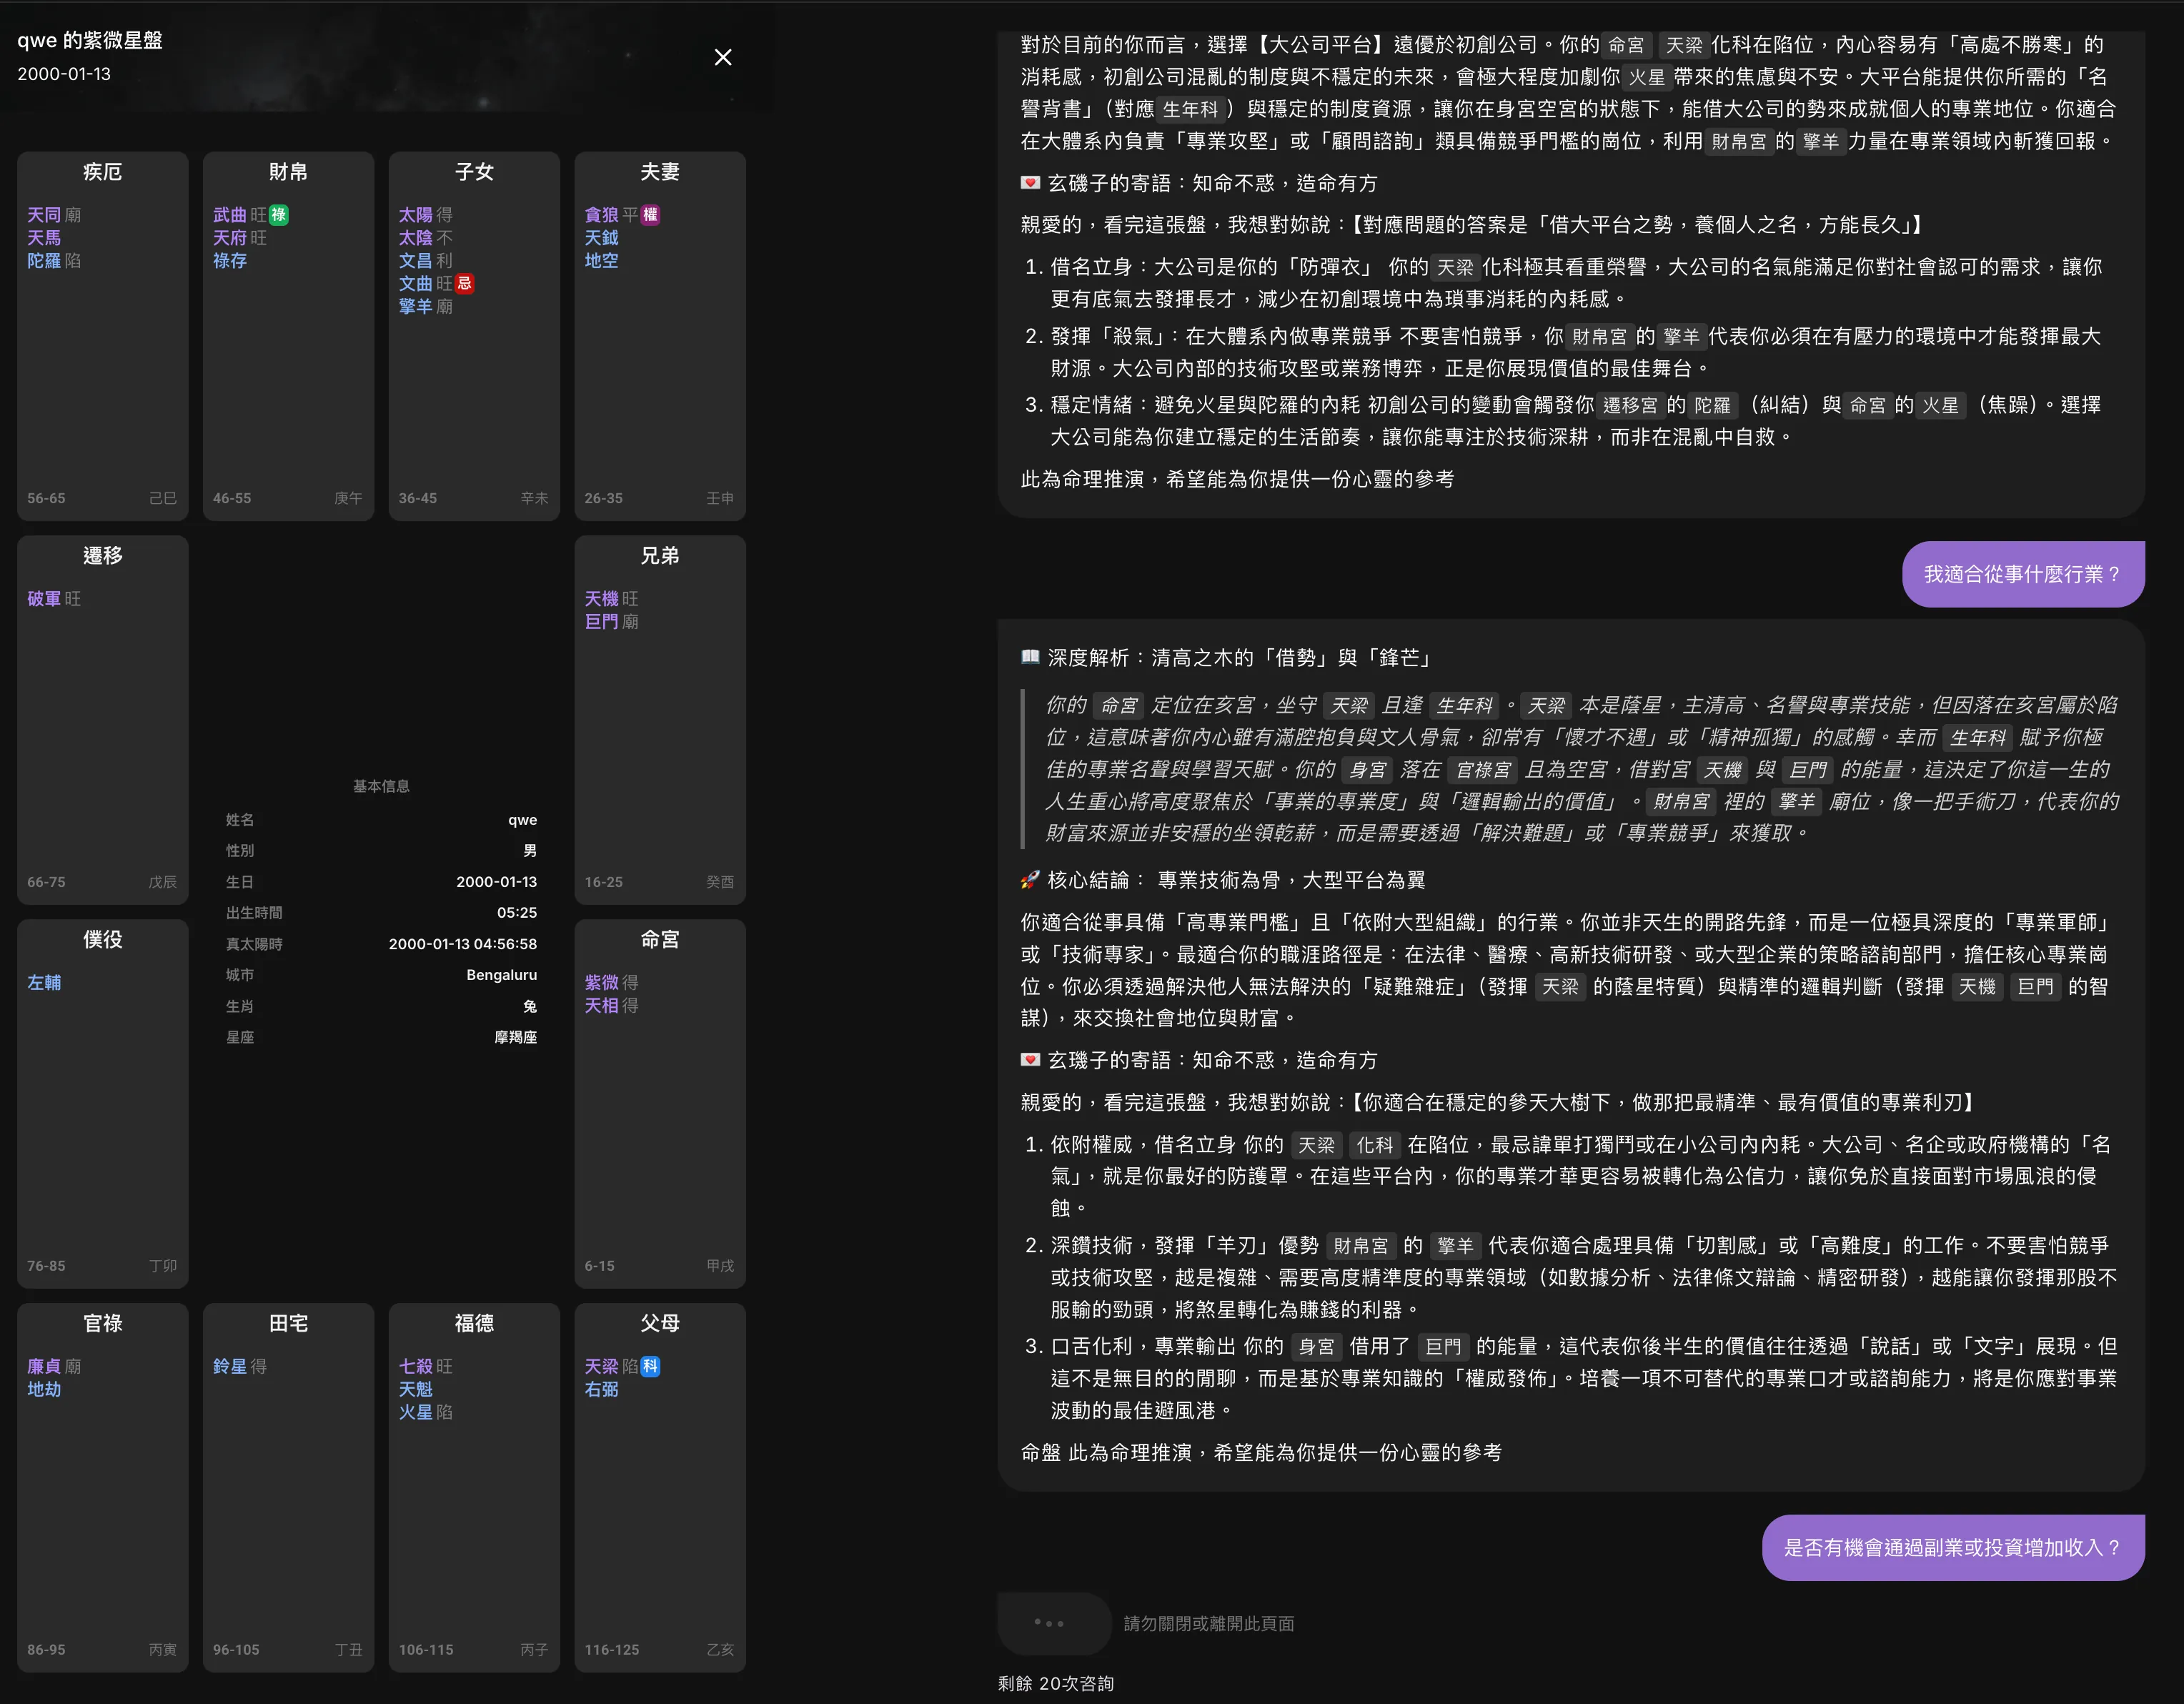Click the 破軍 star in 遷移 palace

coord(44,599)
